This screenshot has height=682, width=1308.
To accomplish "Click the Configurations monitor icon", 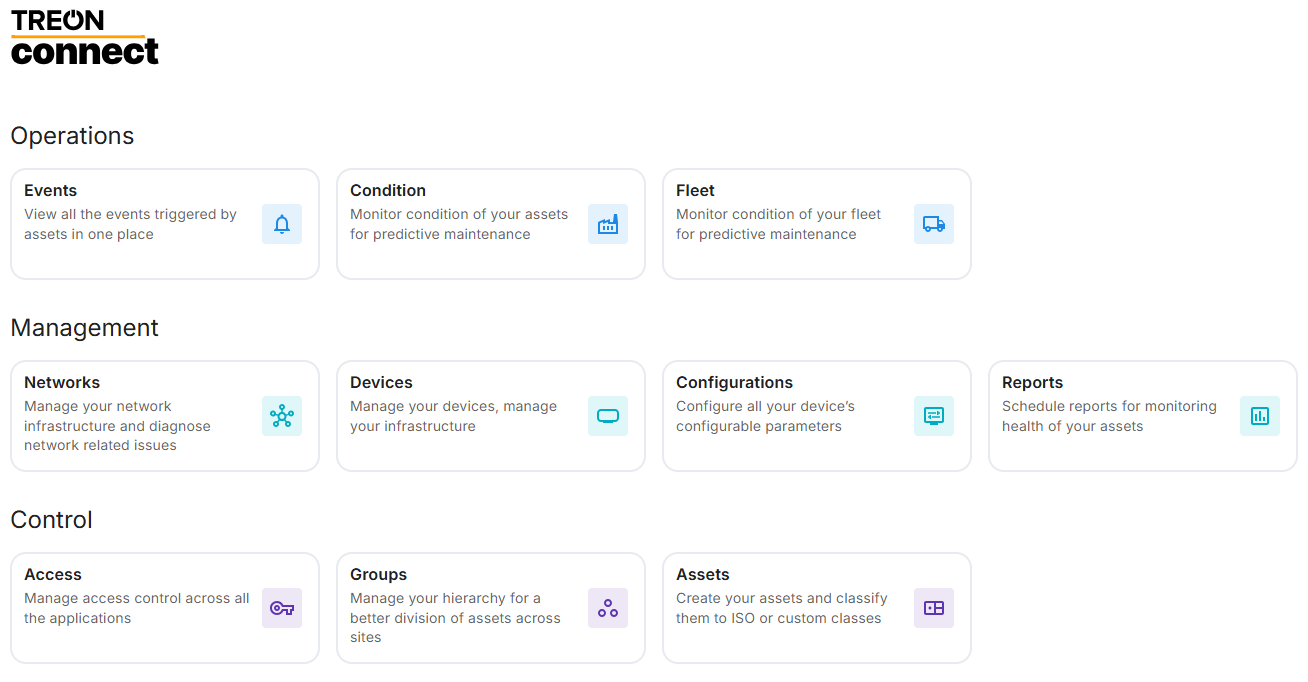I will 934,416.
